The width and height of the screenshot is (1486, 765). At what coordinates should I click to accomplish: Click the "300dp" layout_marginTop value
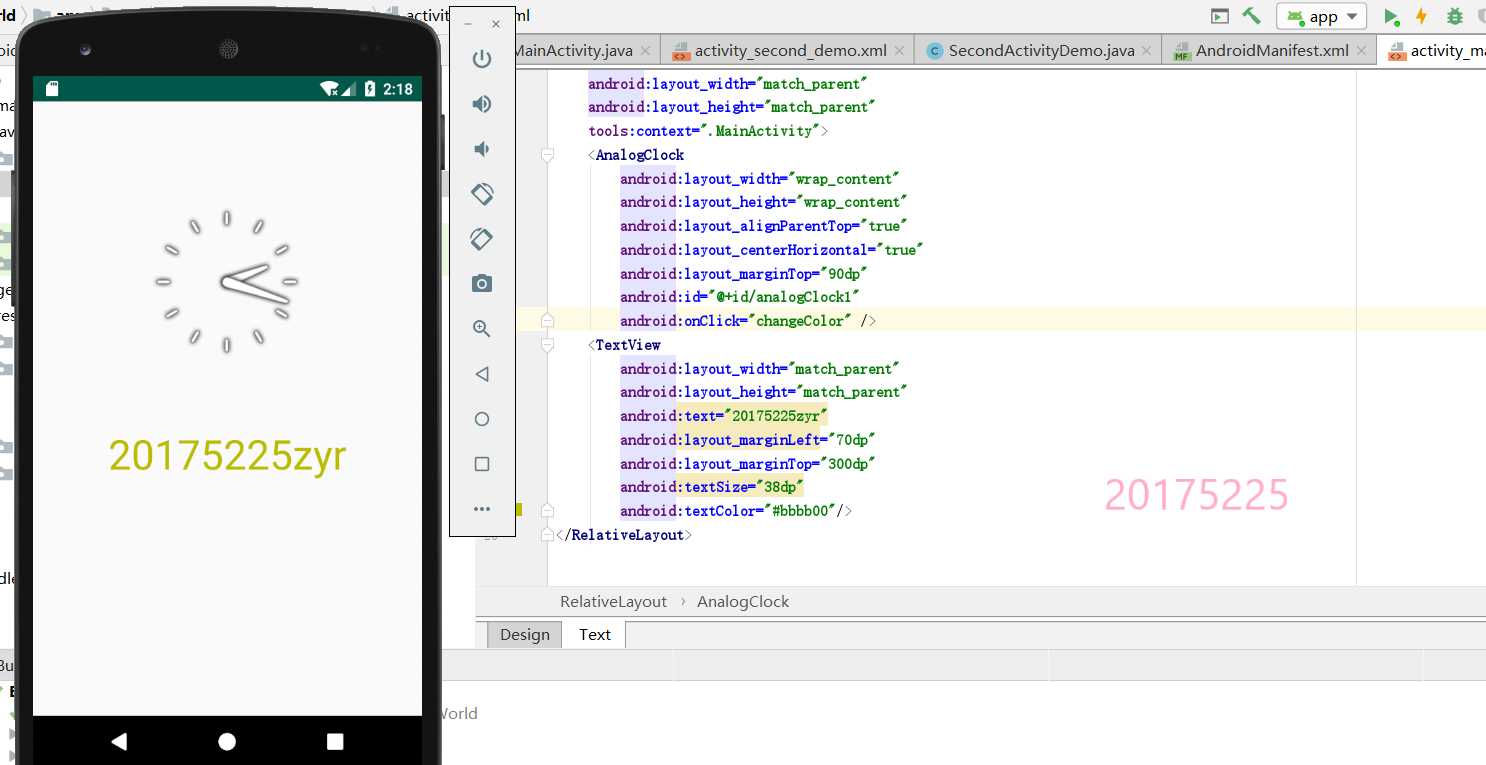(x=847, y=464)
